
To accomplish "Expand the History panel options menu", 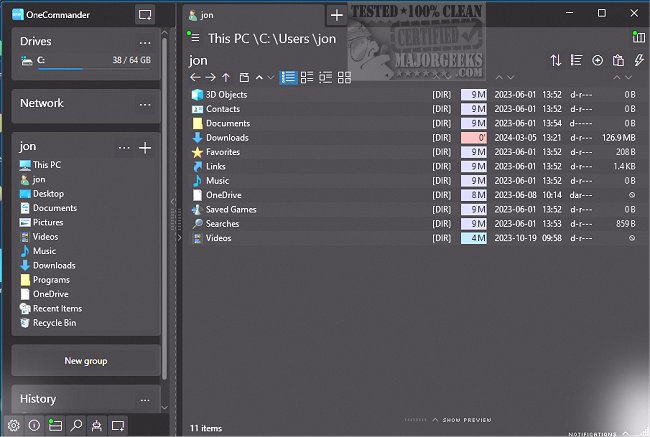I will [x=145, y=400].
